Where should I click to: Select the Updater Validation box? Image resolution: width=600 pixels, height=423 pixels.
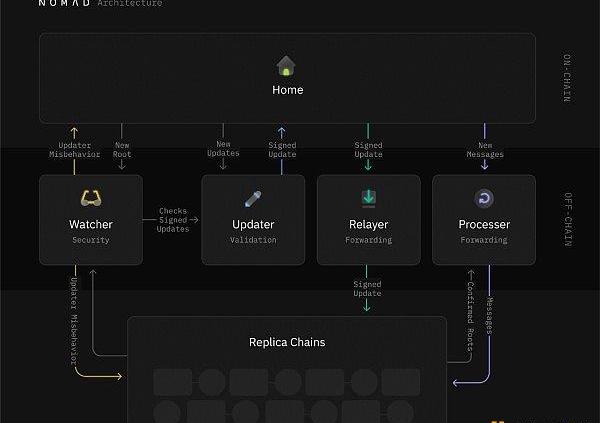pos(252,220)
